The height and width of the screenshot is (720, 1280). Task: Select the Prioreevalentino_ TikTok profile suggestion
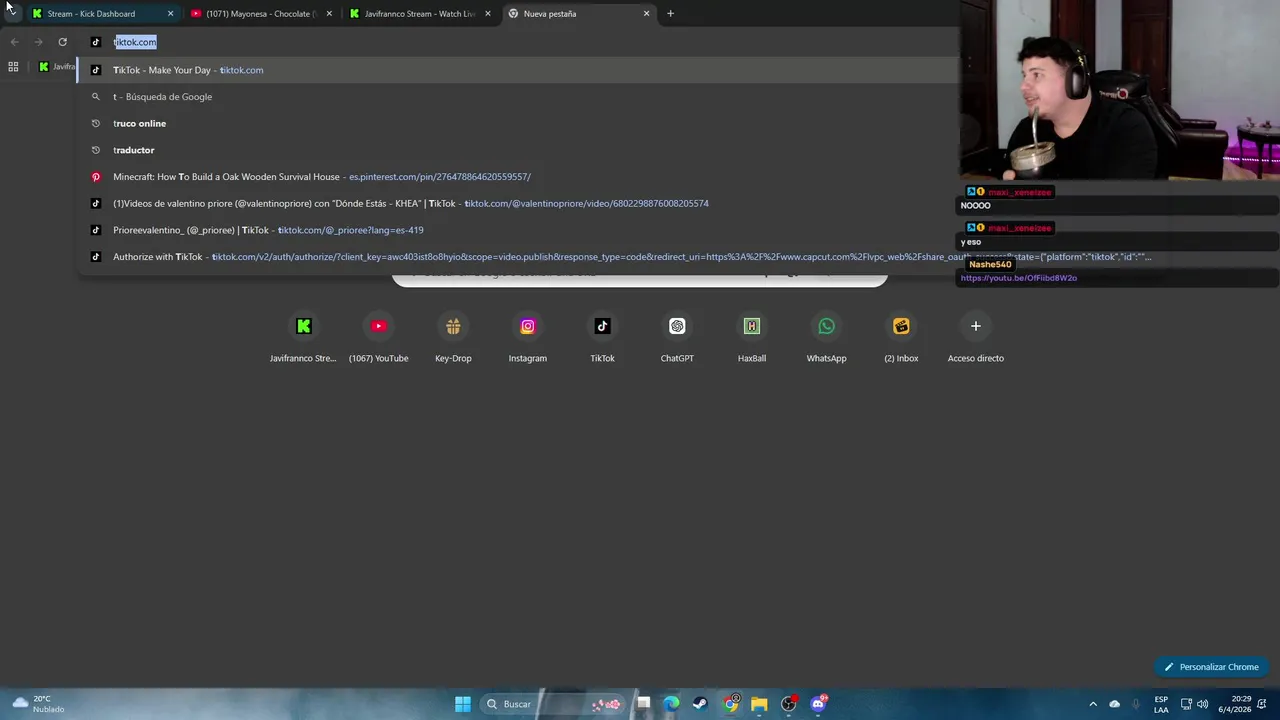click(518, 230)
